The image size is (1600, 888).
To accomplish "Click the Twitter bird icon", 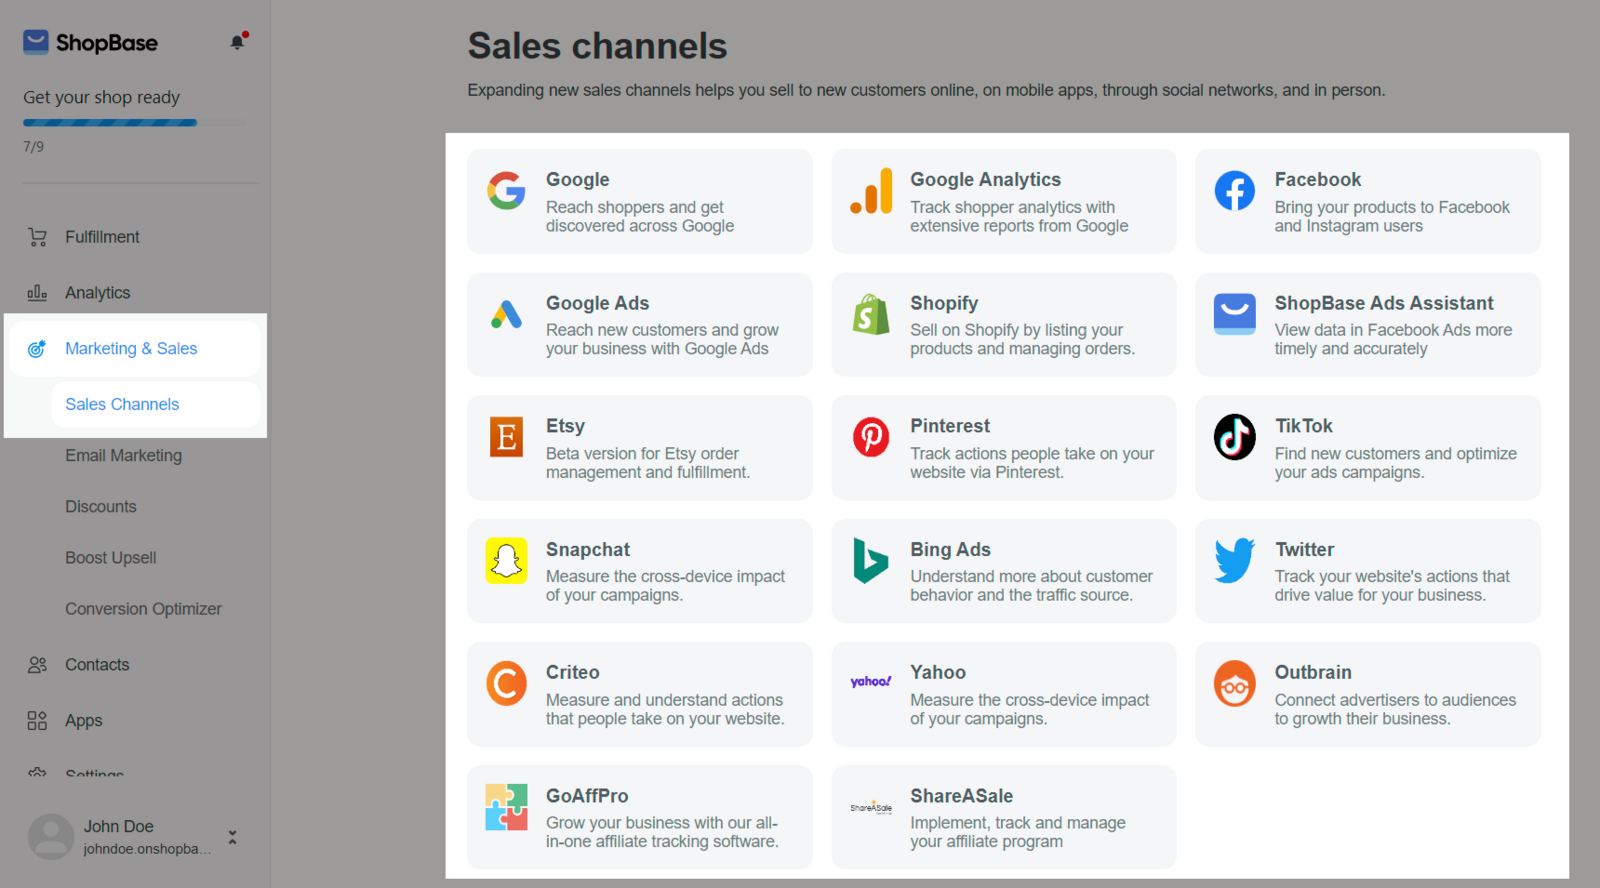I will [1235, 560].
